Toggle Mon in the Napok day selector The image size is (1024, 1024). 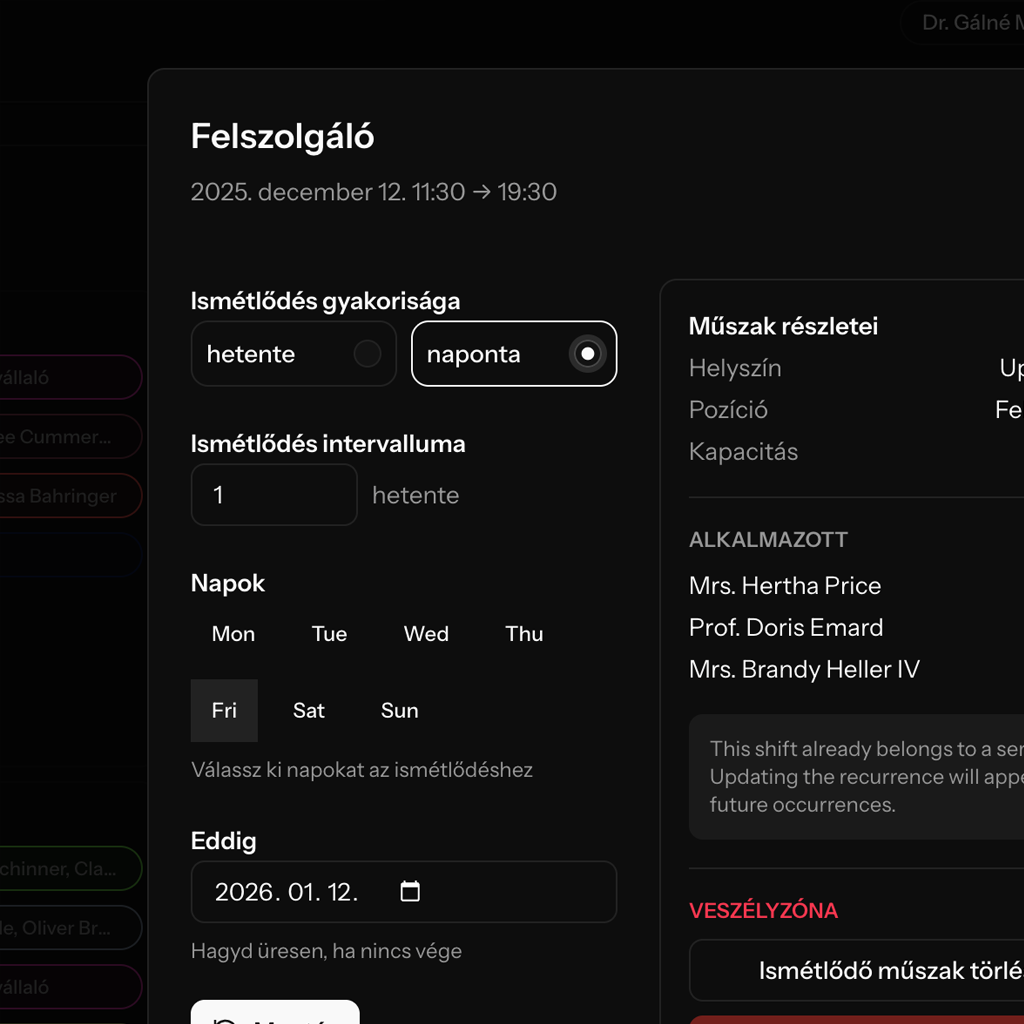click(x=233, y=634)
